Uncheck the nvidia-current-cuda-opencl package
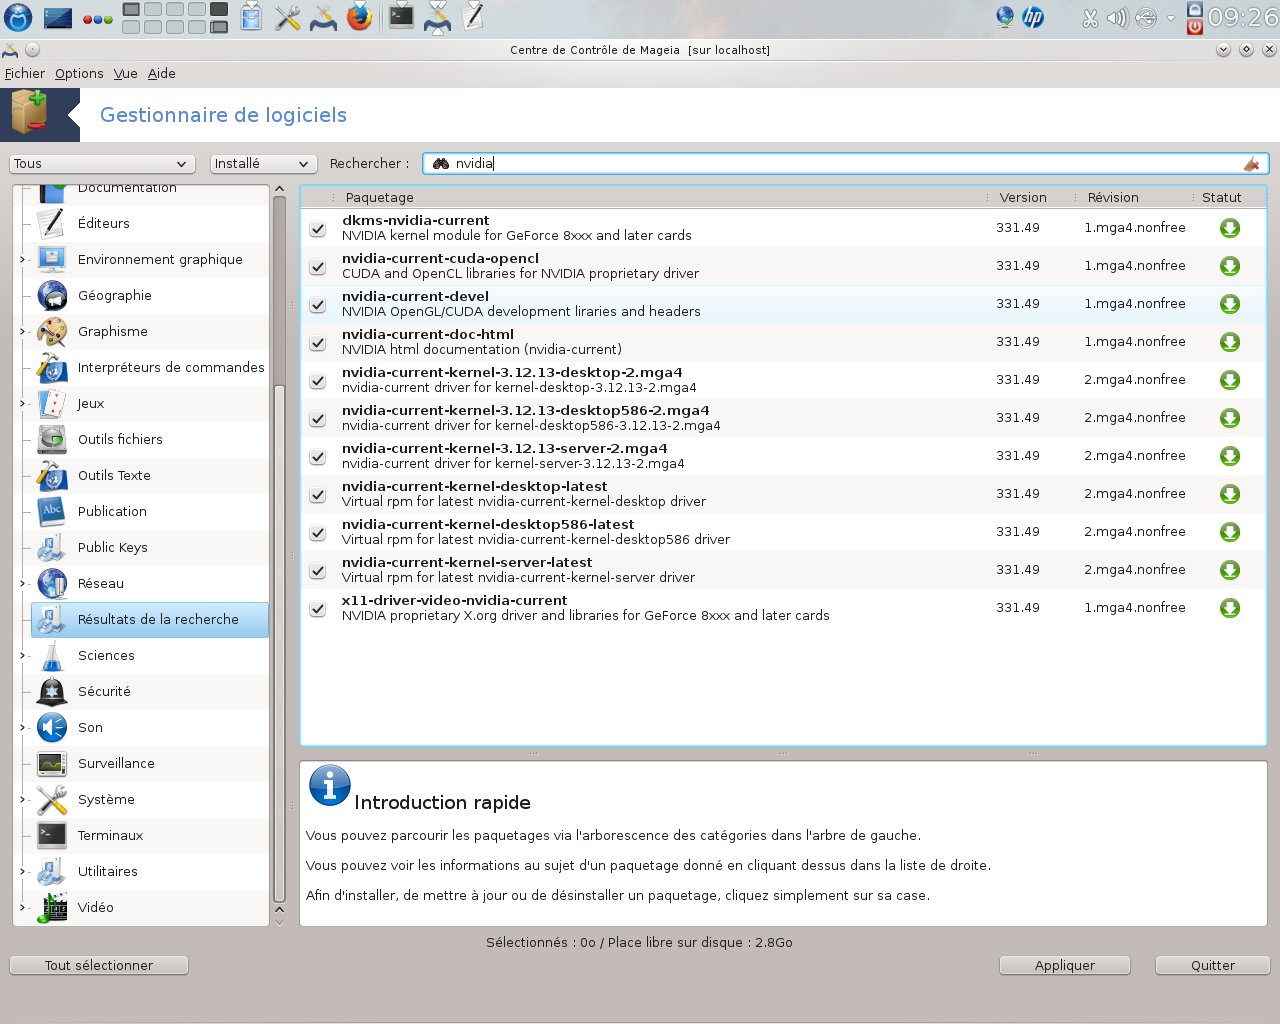 [x=318, y=267]
